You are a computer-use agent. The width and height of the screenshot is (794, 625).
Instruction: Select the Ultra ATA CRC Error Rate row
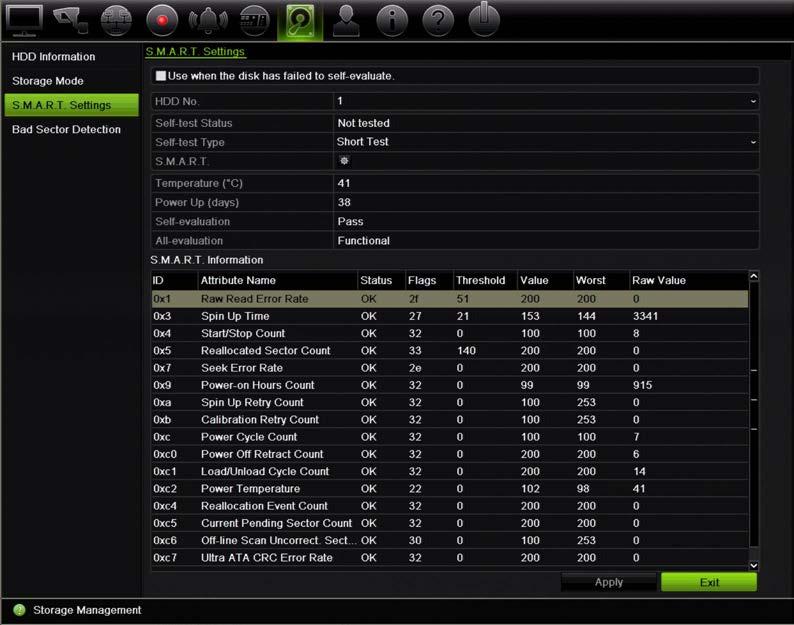pyautogui.click(x=450, y=558)
